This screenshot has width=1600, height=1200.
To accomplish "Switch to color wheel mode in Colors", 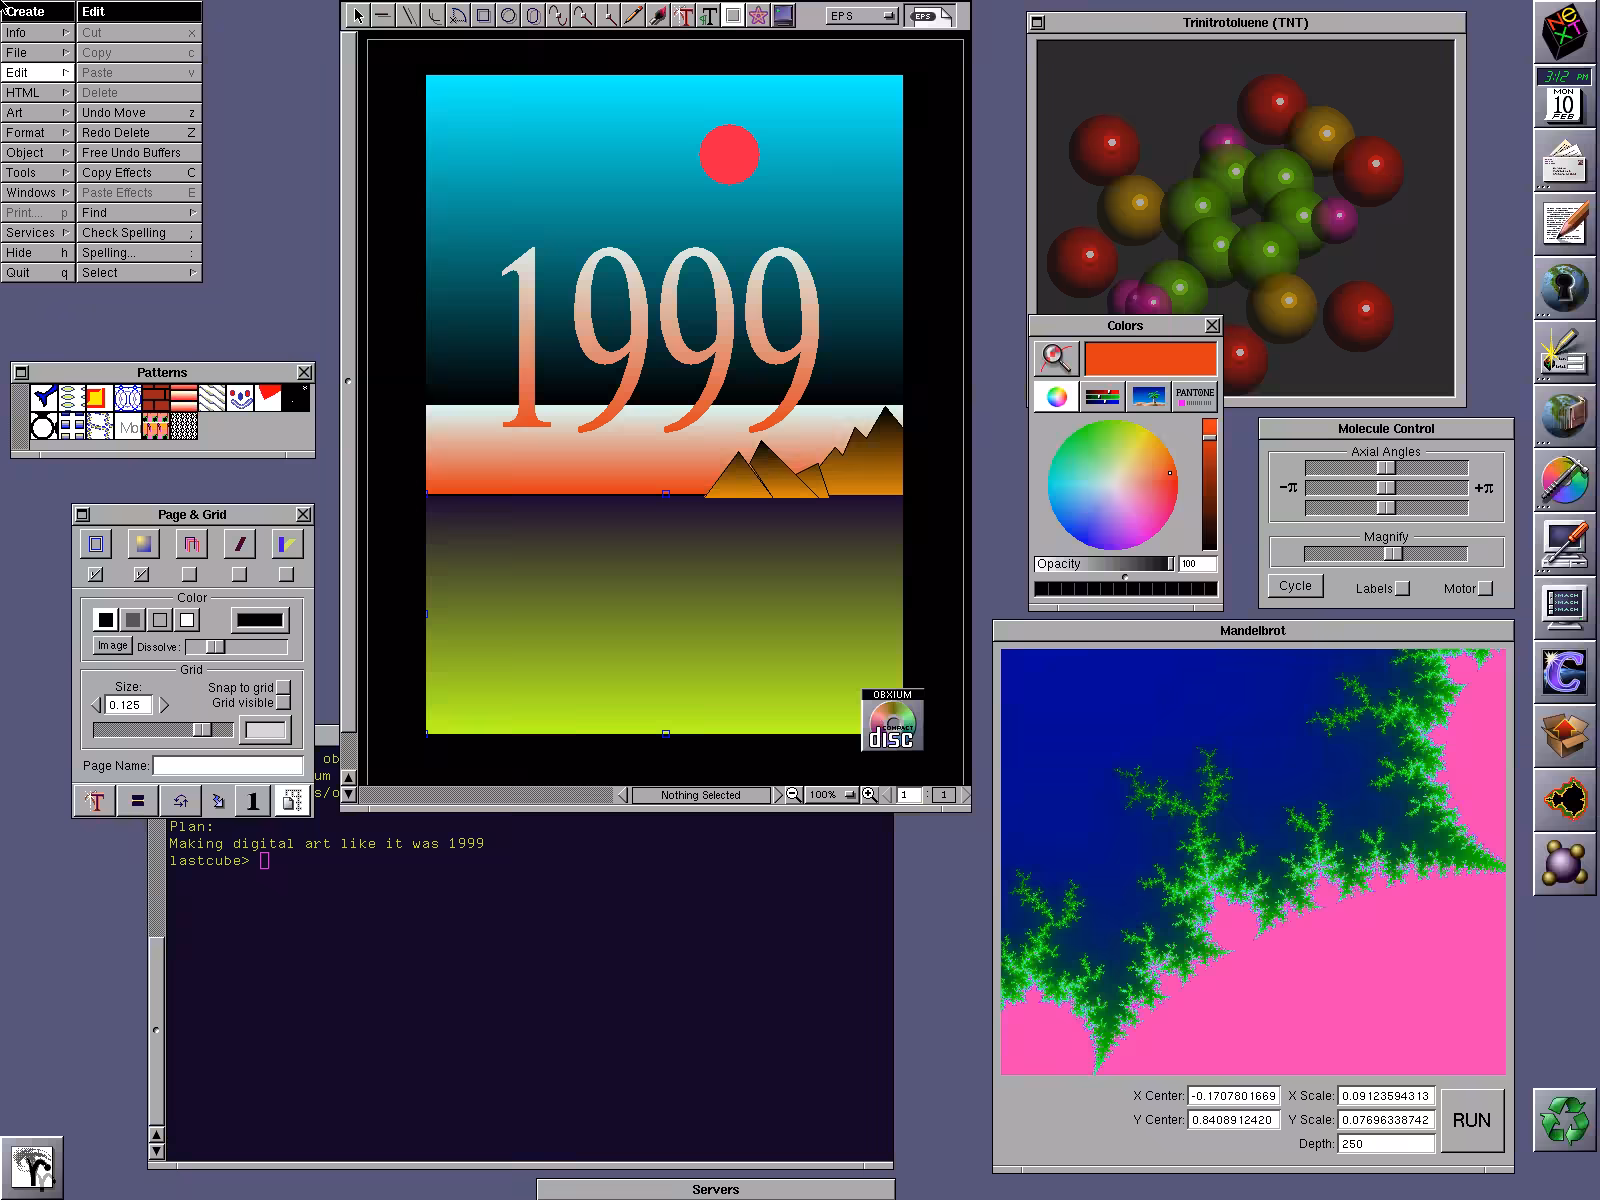I will coord(1056,396).
